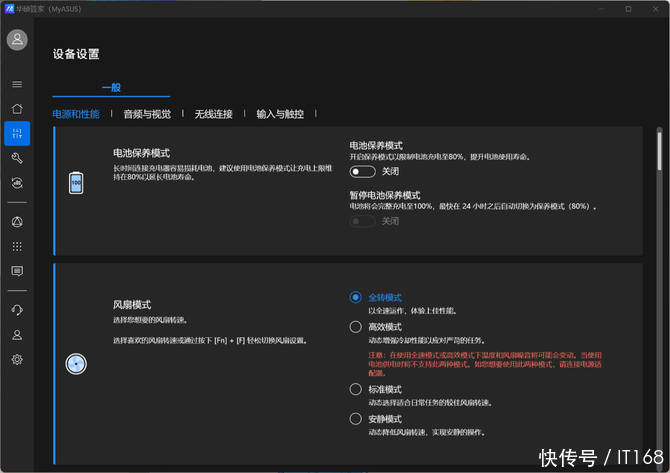Screen dimensions: 670x473
Task: Switch to the 音频与视觉 tab
Action: 147,114
